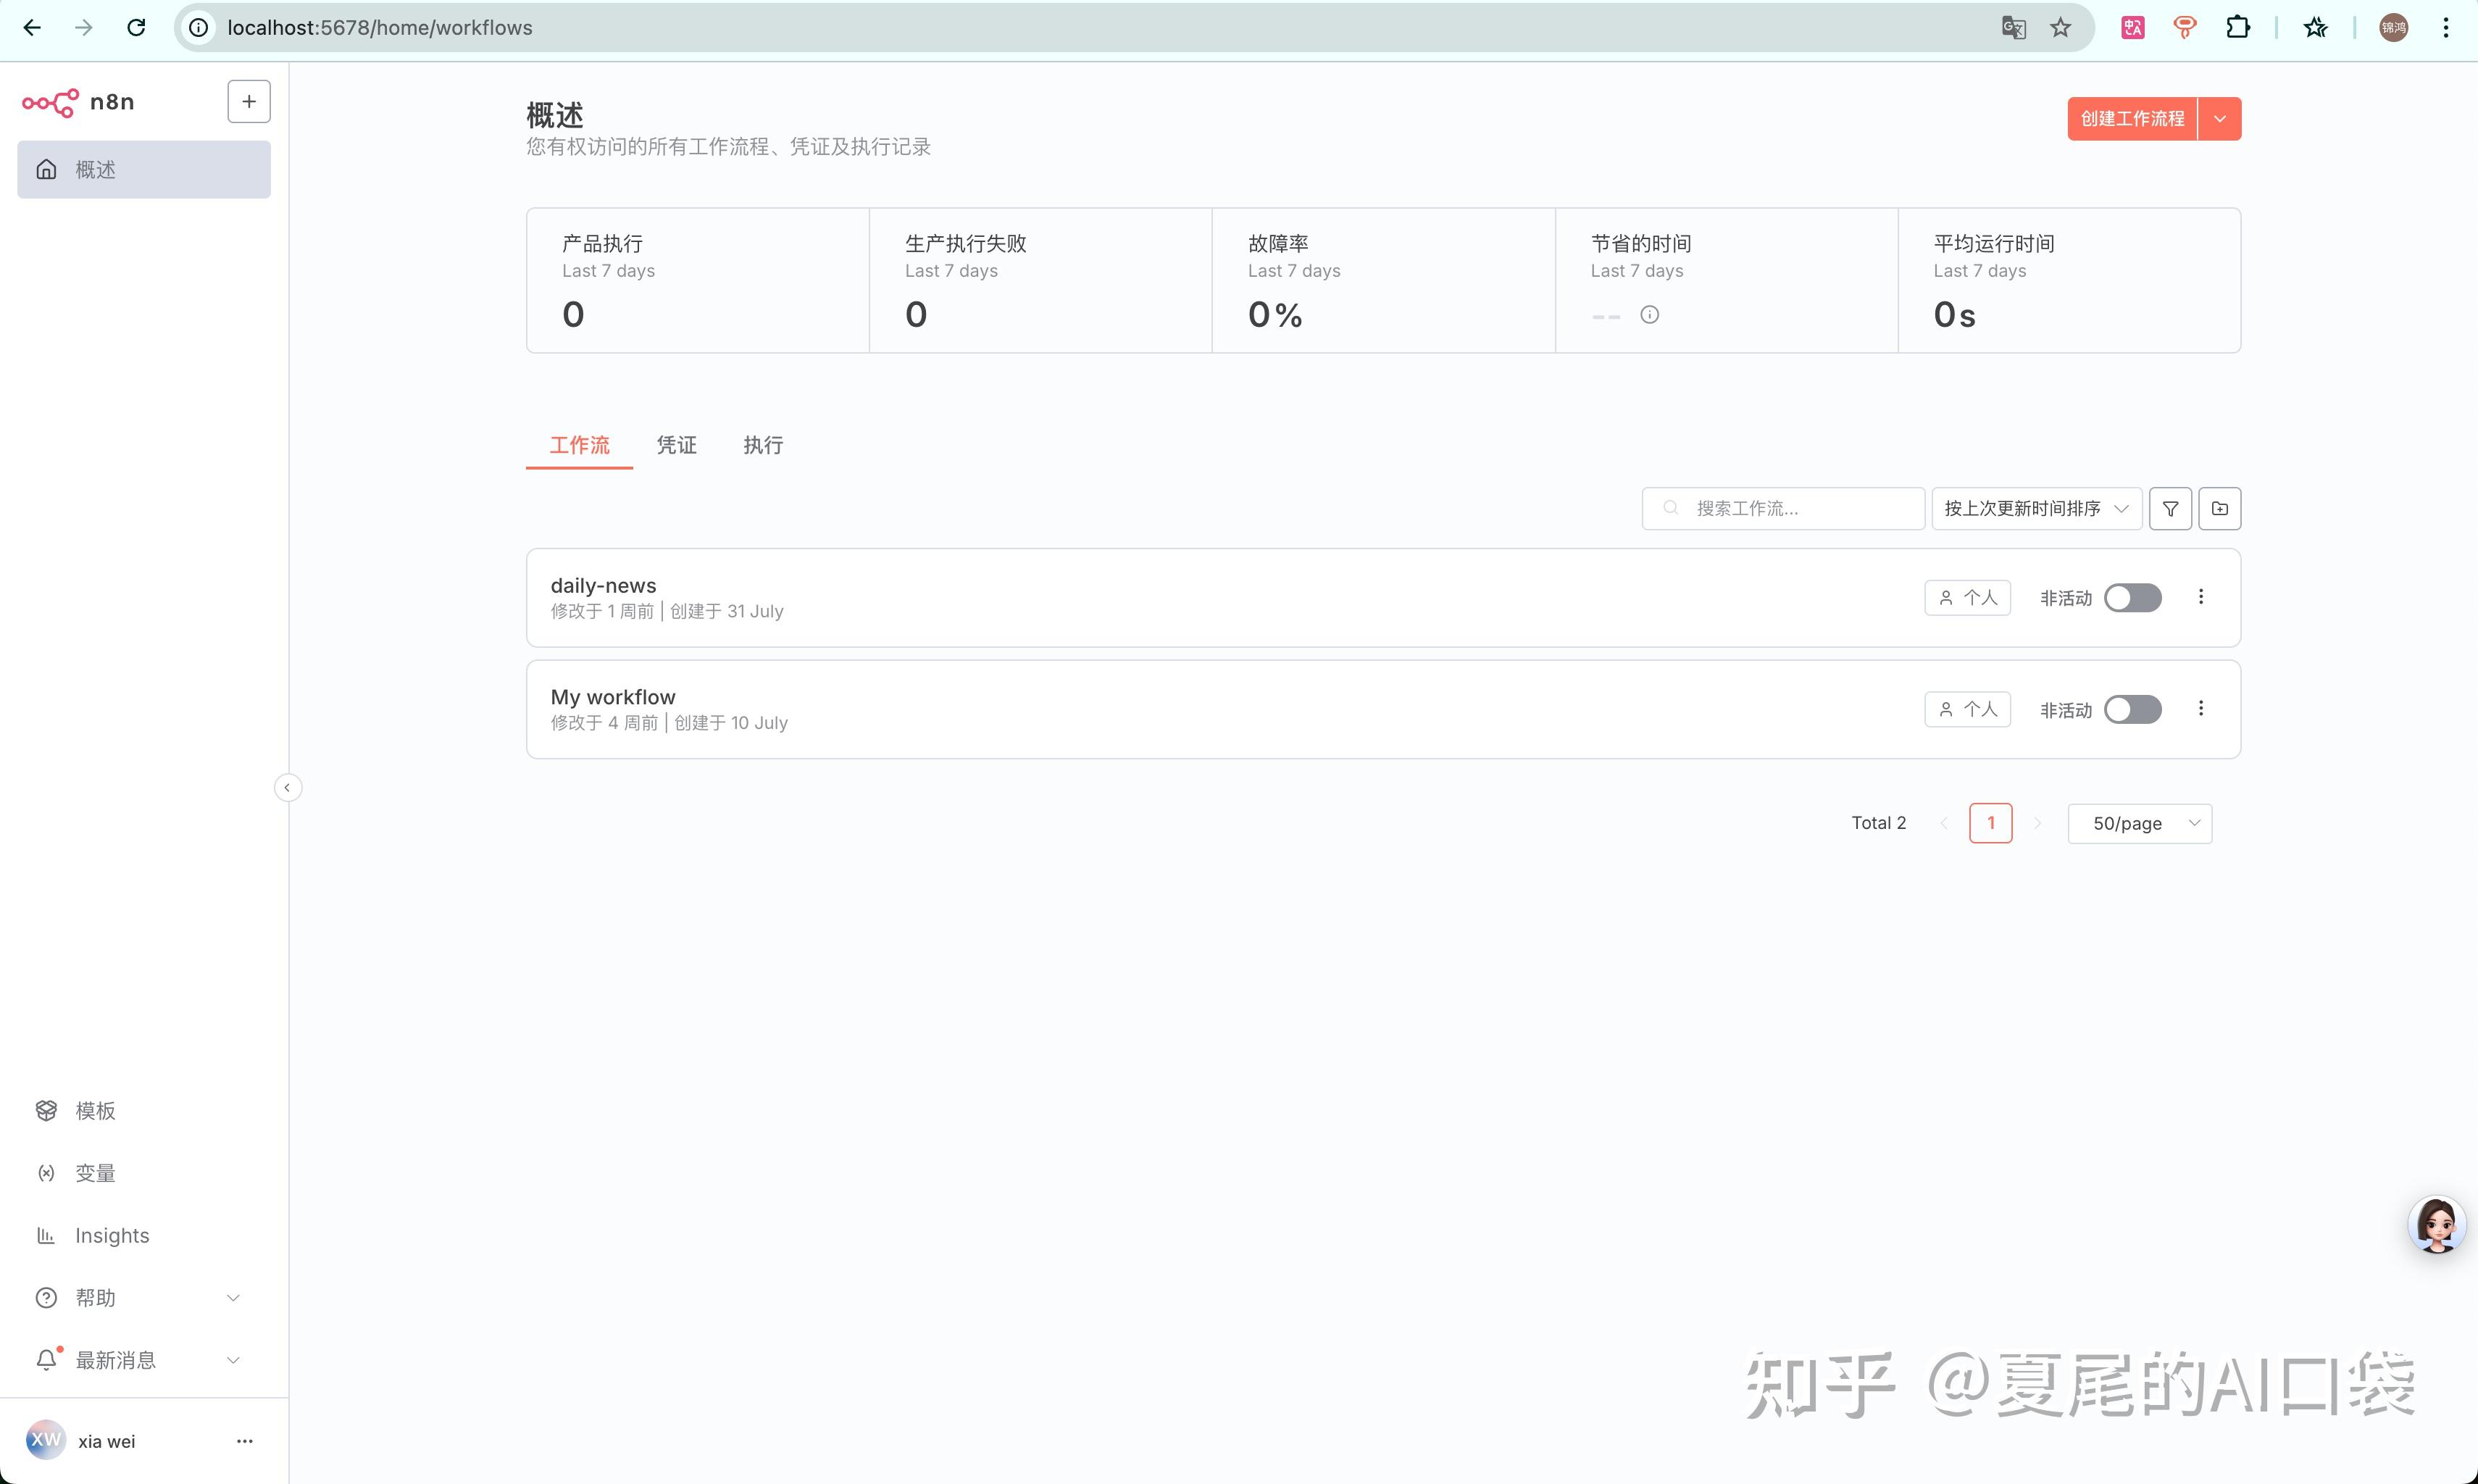Click the add folder icon button
This screenshot has height=1484, width=2478.
2219,509
